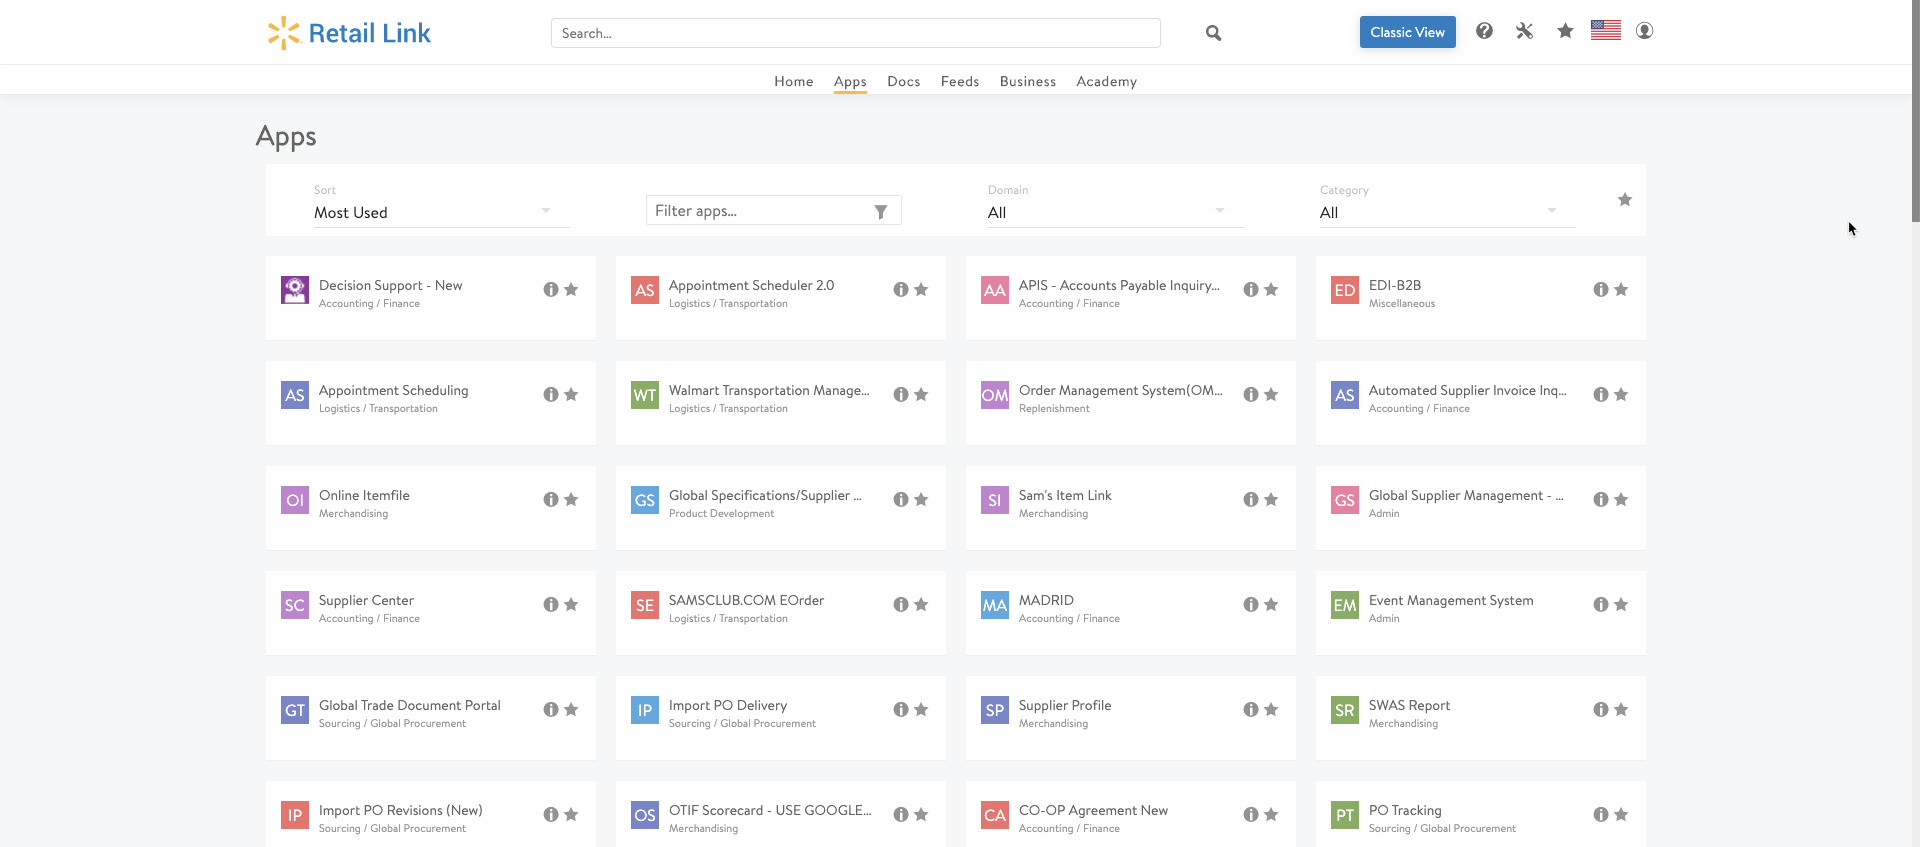
Task: Favorite Global Specifications/Supplier app
Action: pyautogui.click(x=921, y=499)
